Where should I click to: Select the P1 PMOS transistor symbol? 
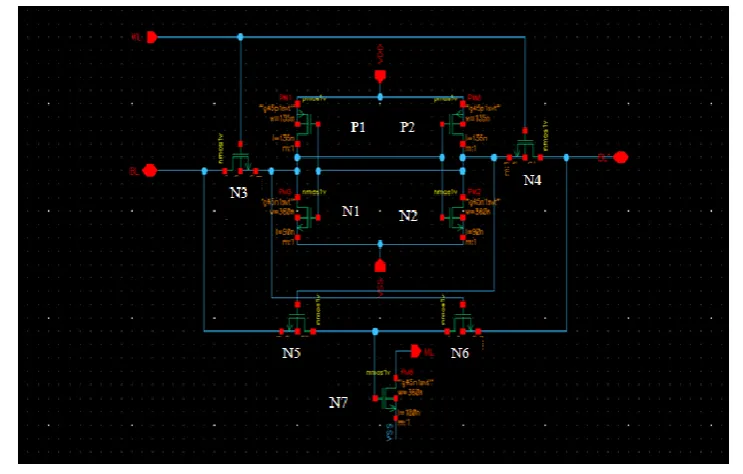coord(308,124)
